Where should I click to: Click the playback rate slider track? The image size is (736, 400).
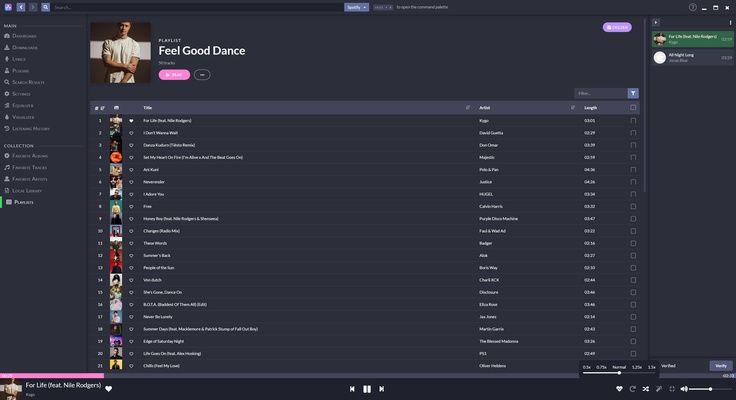pos(619,373)
